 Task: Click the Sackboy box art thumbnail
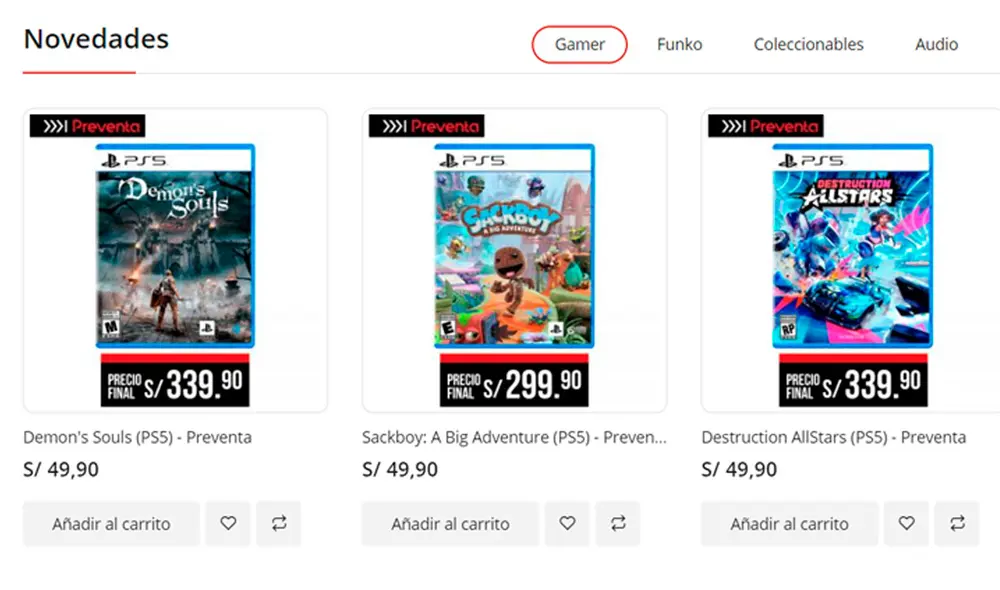pyautogui.click(x=514, y=248)
